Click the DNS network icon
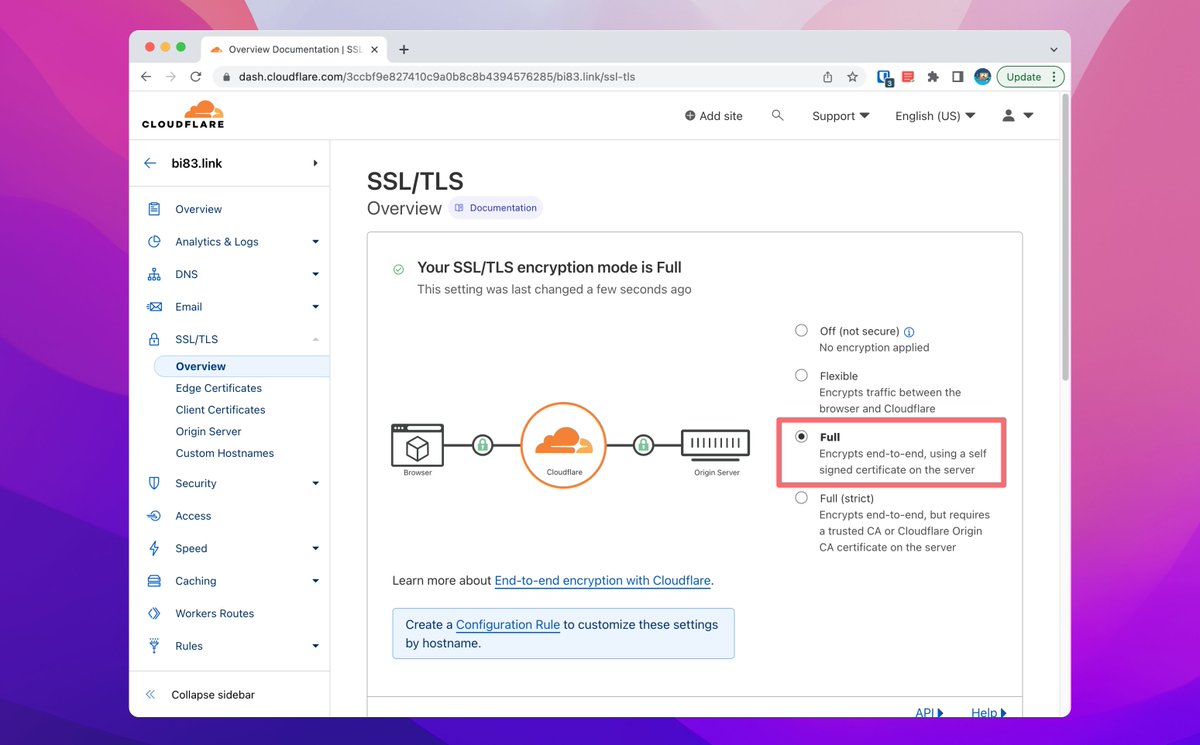Viewport: 1200px width, 745px height. pyautogui.click(x=154, y=274)
